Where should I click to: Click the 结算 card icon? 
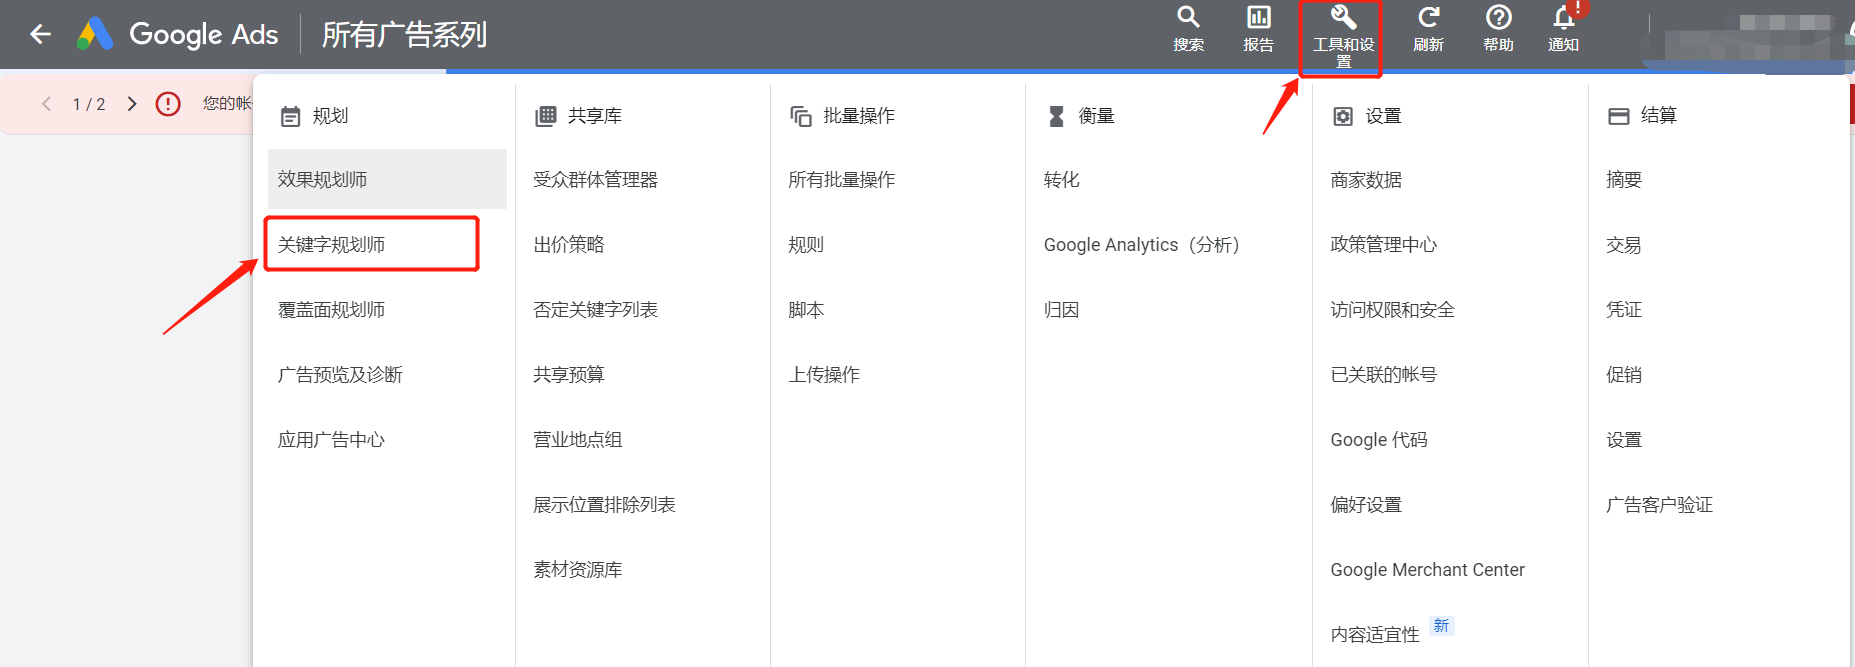[x=1618, y=116]
